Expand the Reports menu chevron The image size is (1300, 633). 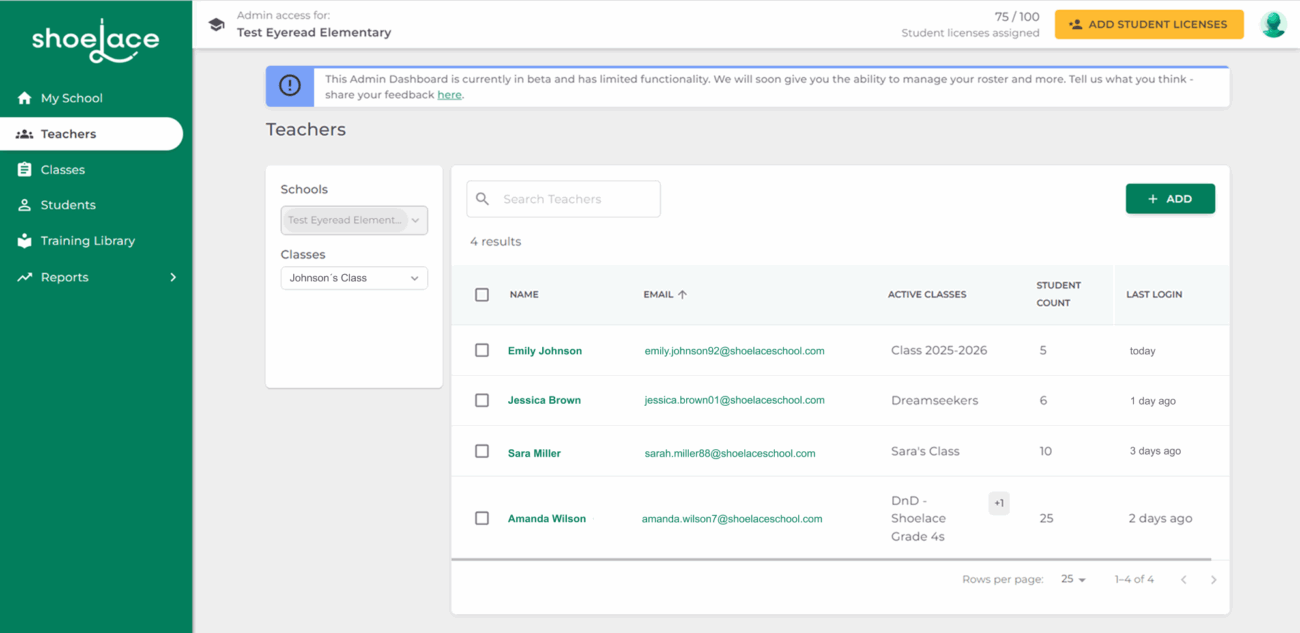172,277
